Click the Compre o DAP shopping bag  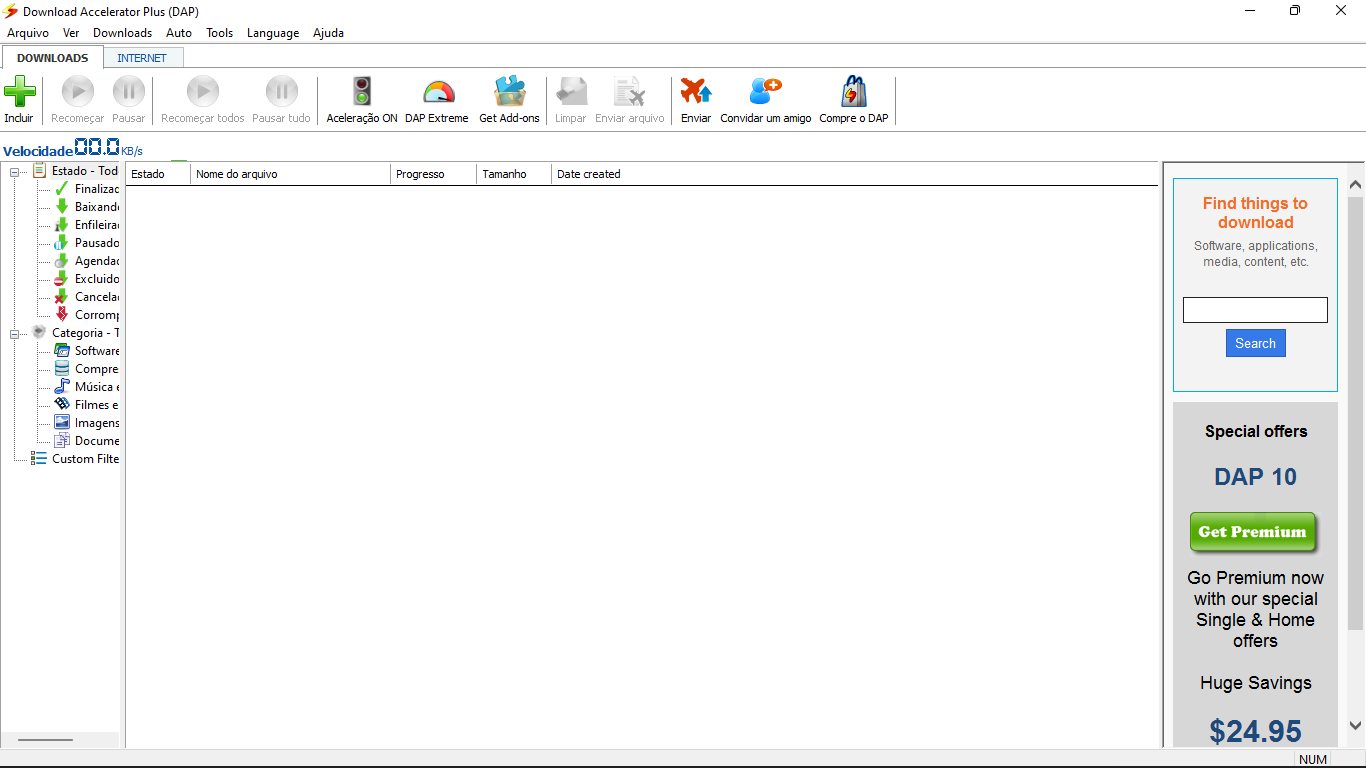point(853,93)
